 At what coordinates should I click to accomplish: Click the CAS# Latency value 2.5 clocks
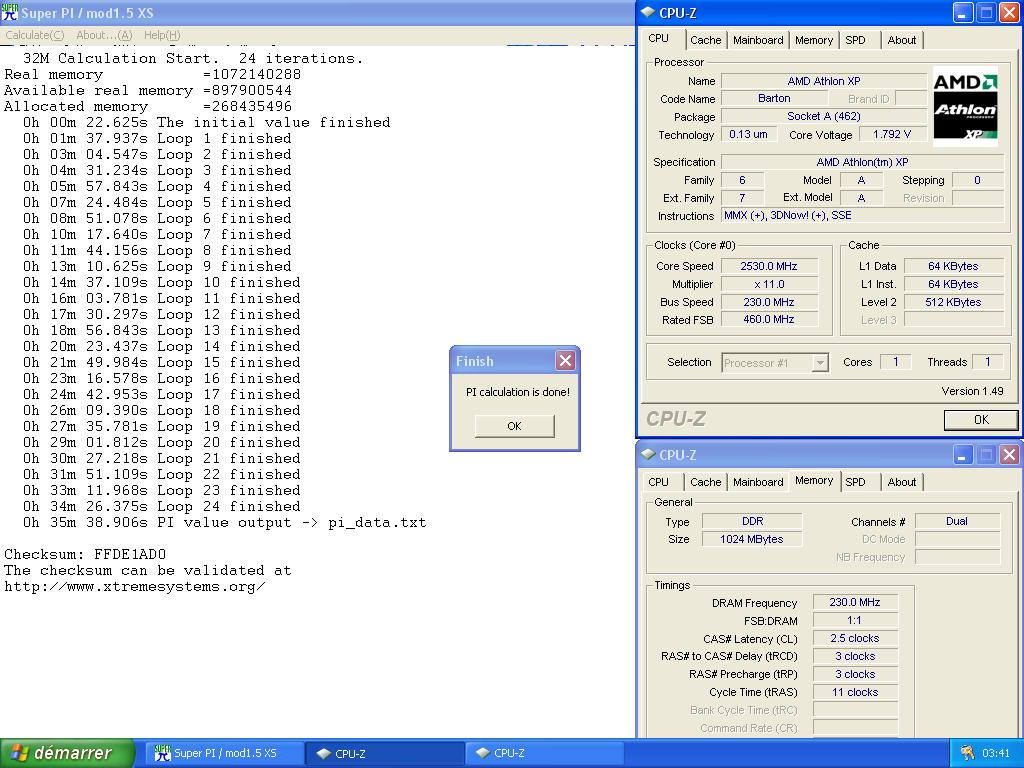(x=855, y=638)
